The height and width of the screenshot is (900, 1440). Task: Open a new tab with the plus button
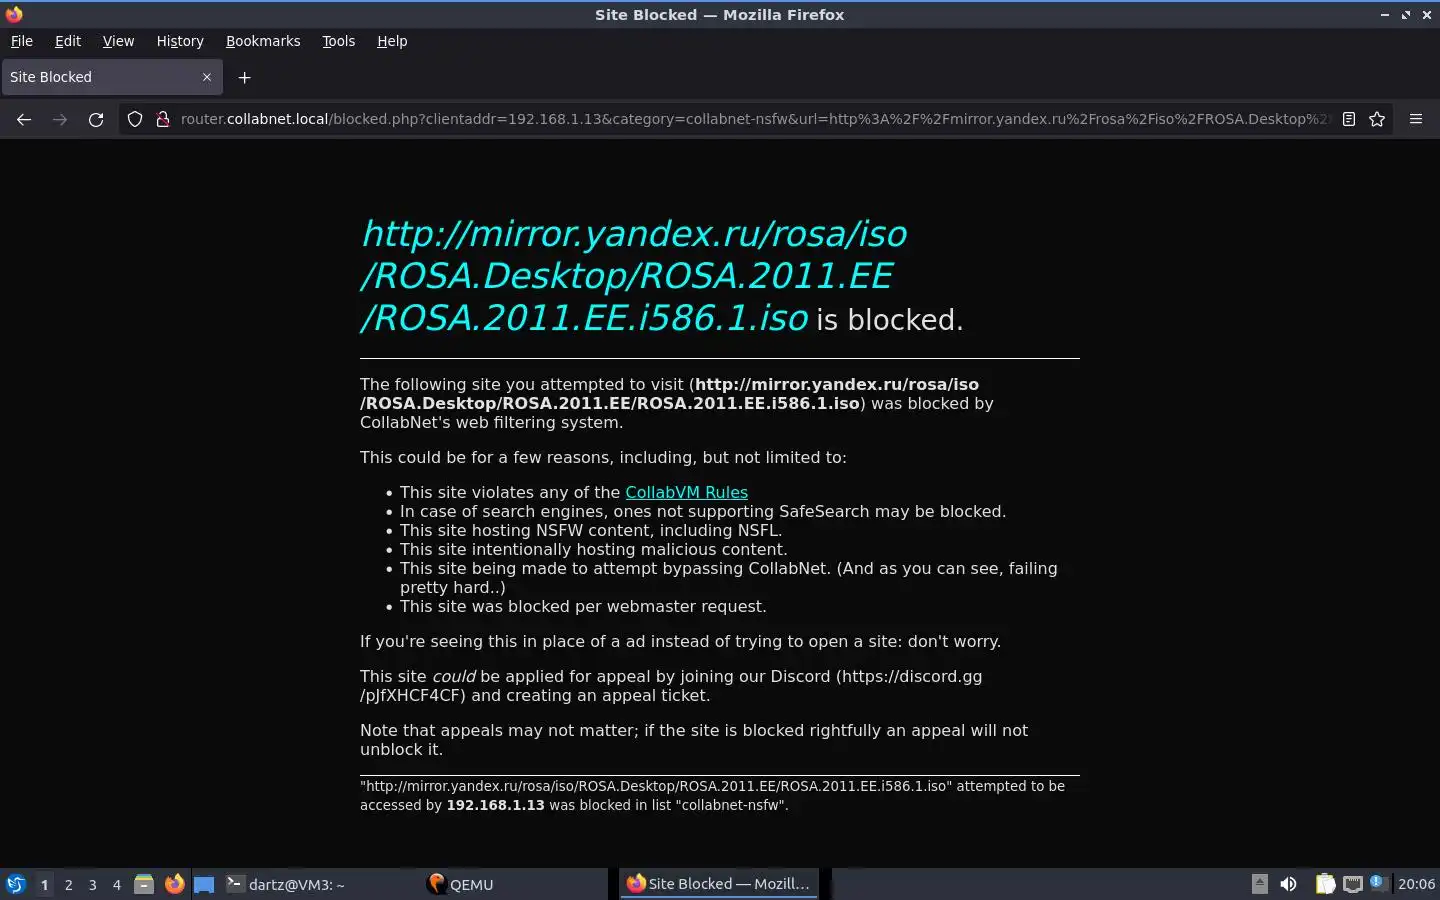(x=244, y=77)
